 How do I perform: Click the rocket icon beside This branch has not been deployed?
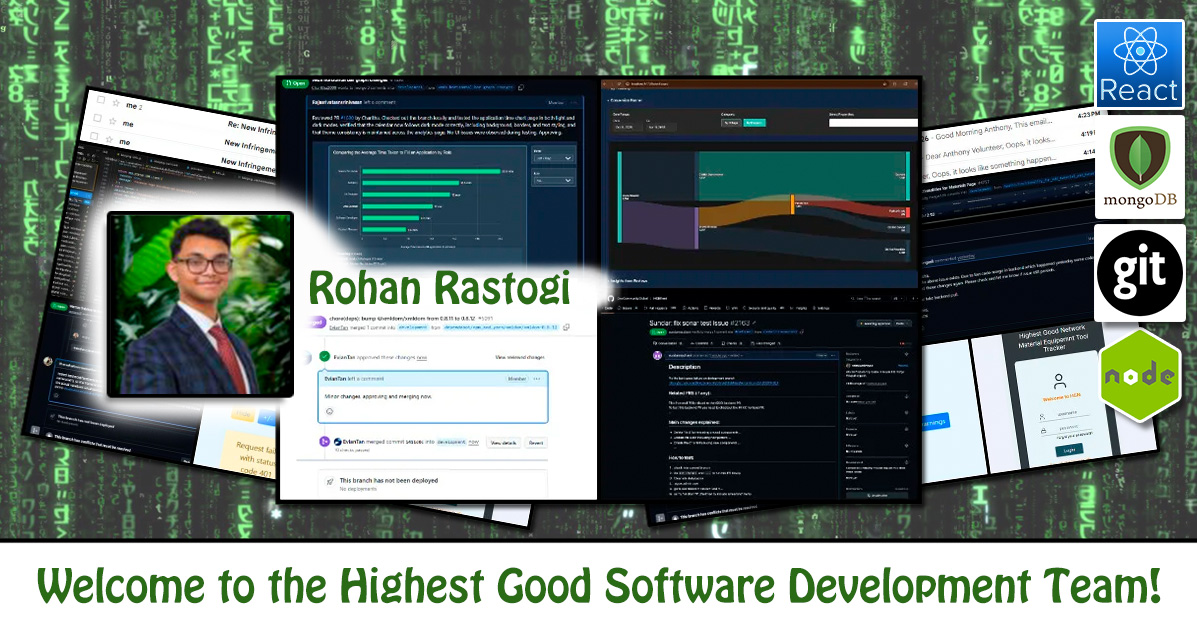(330, 482)
